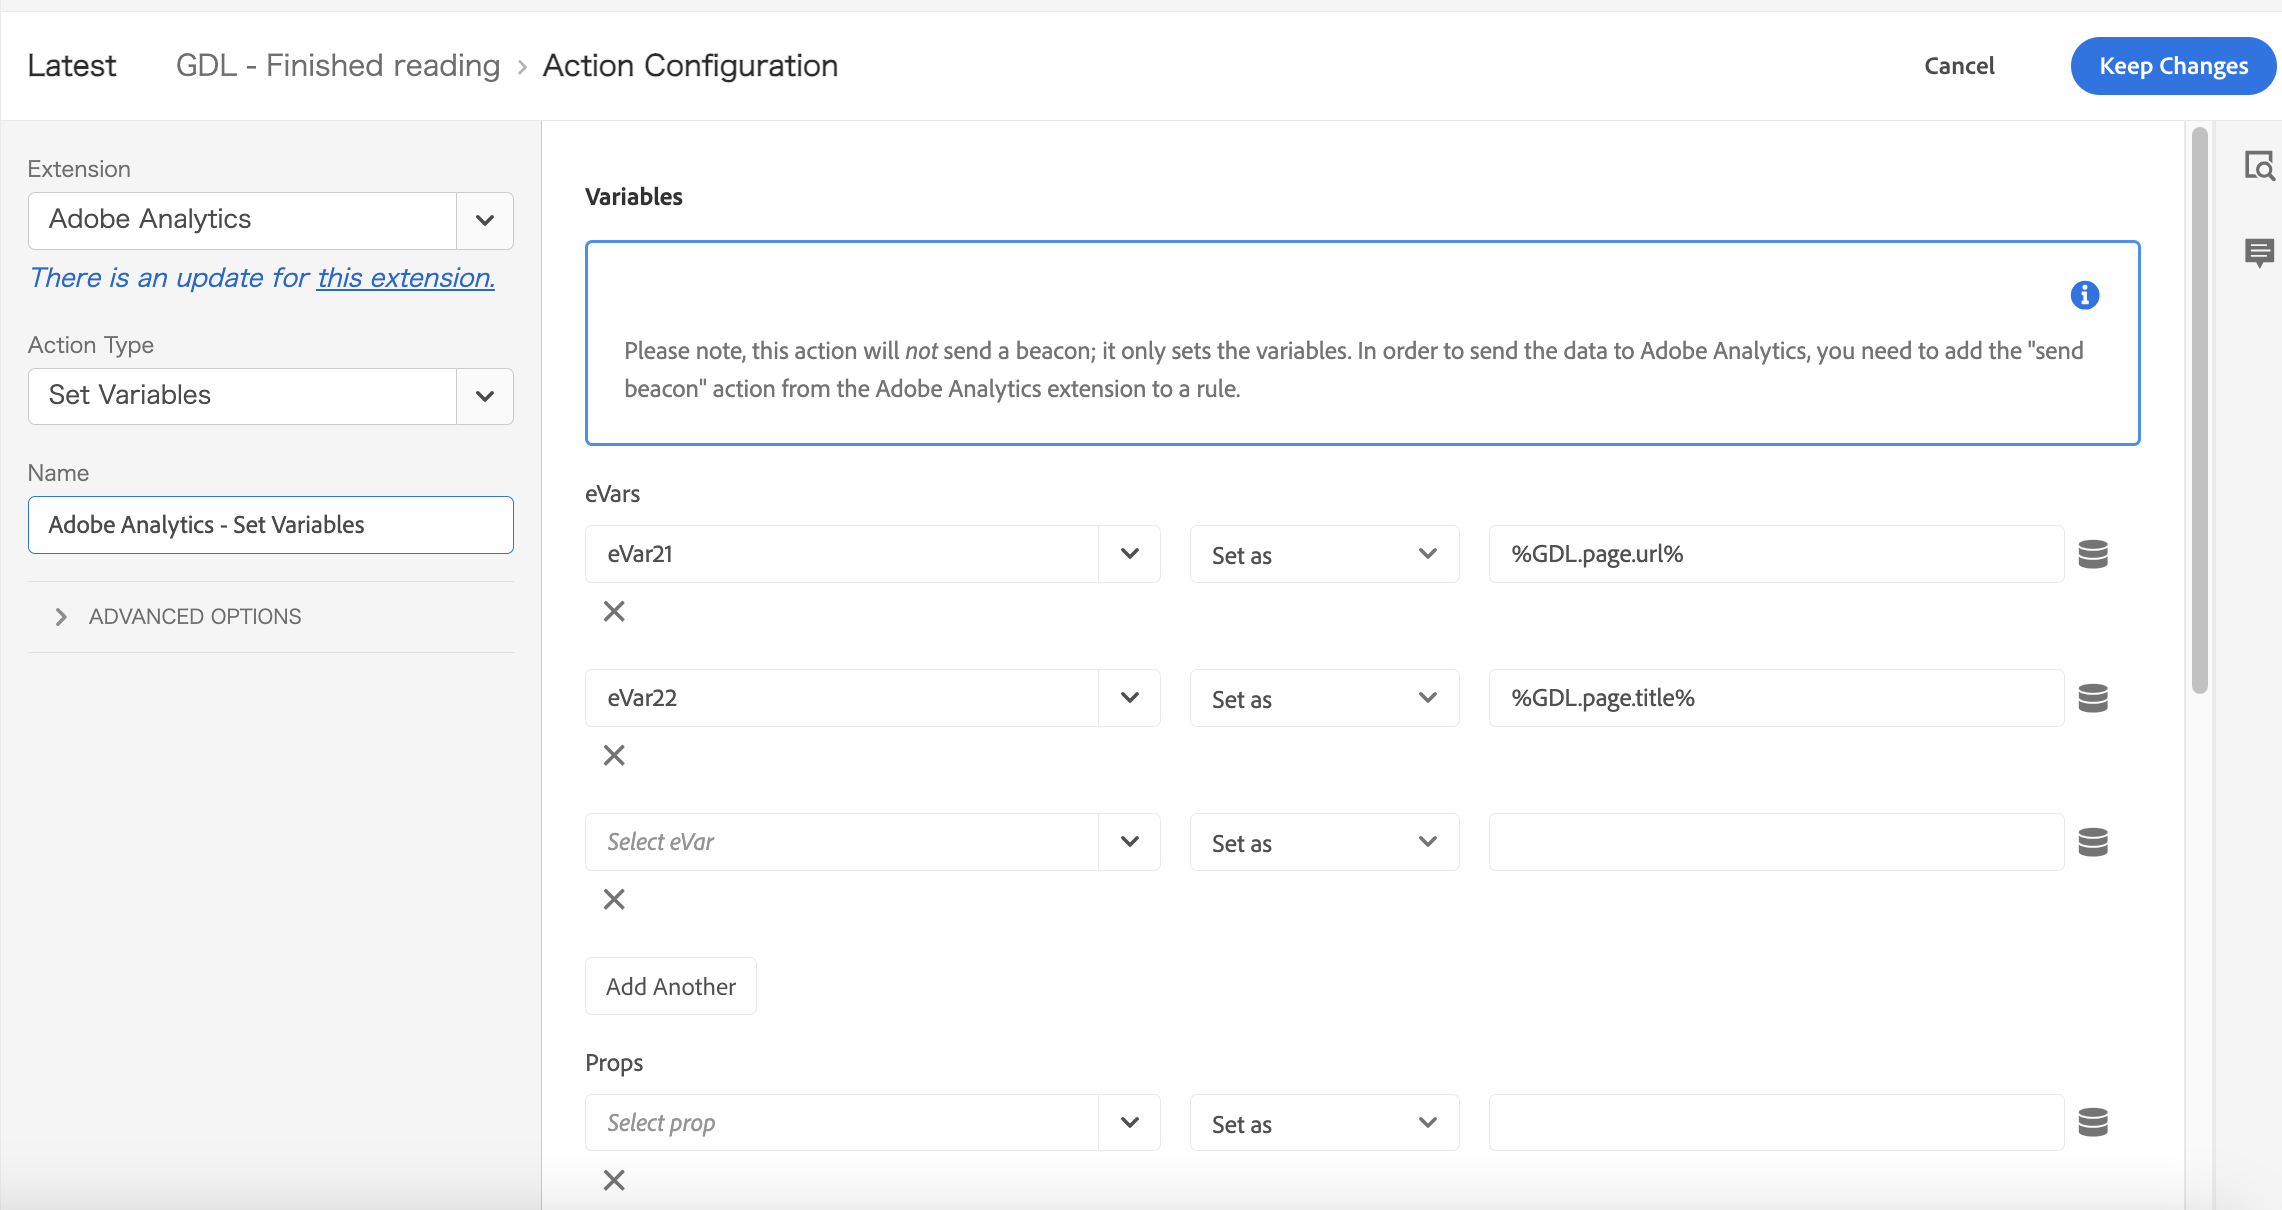Open Set as dropdown for eVar22

coord(1324,698)
